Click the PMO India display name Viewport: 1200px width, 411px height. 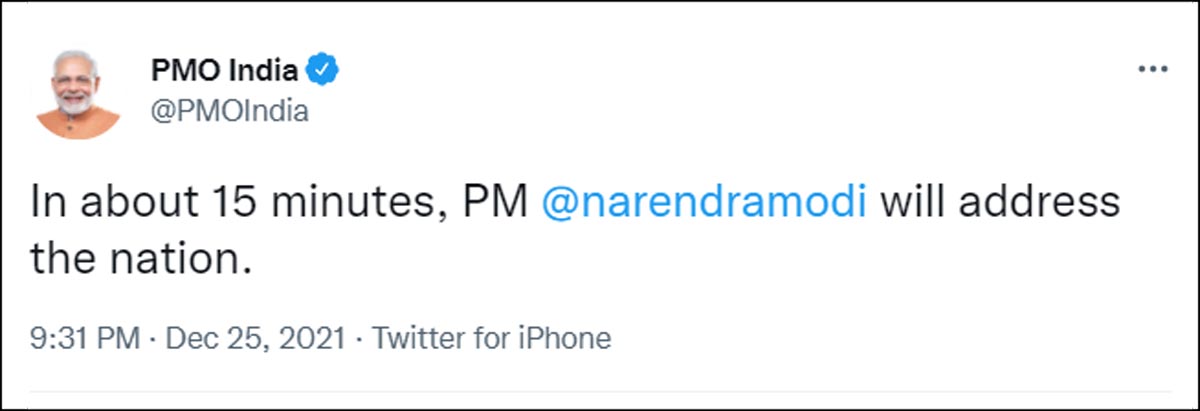pos(224,71)
